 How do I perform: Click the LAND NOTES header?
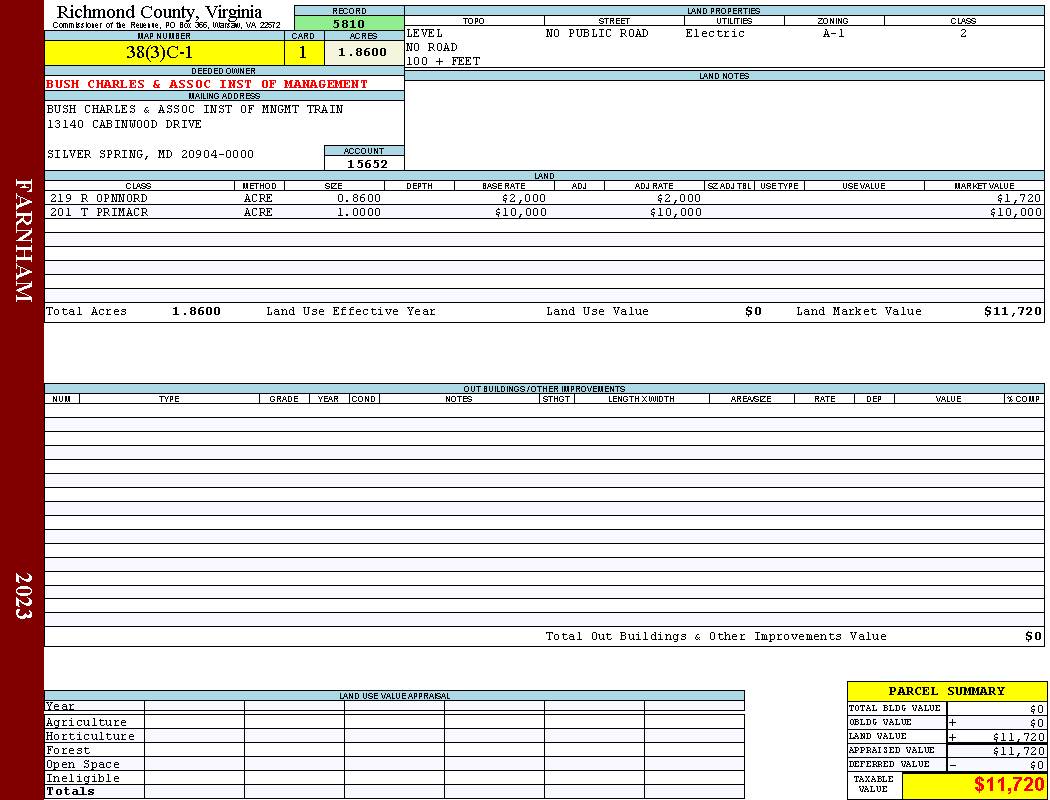click(x=724, y=76)
